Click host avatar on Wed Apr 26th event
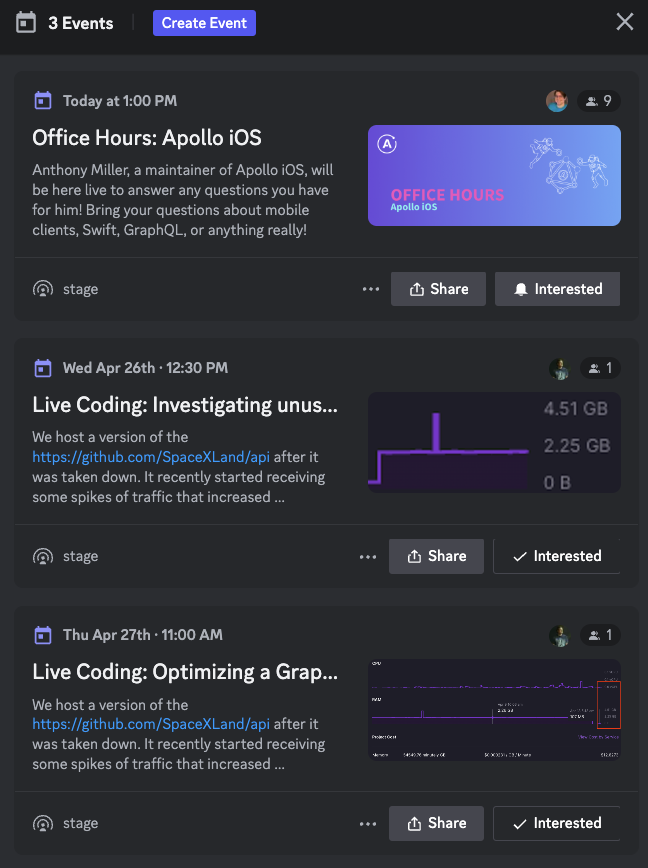 (559, 368)
